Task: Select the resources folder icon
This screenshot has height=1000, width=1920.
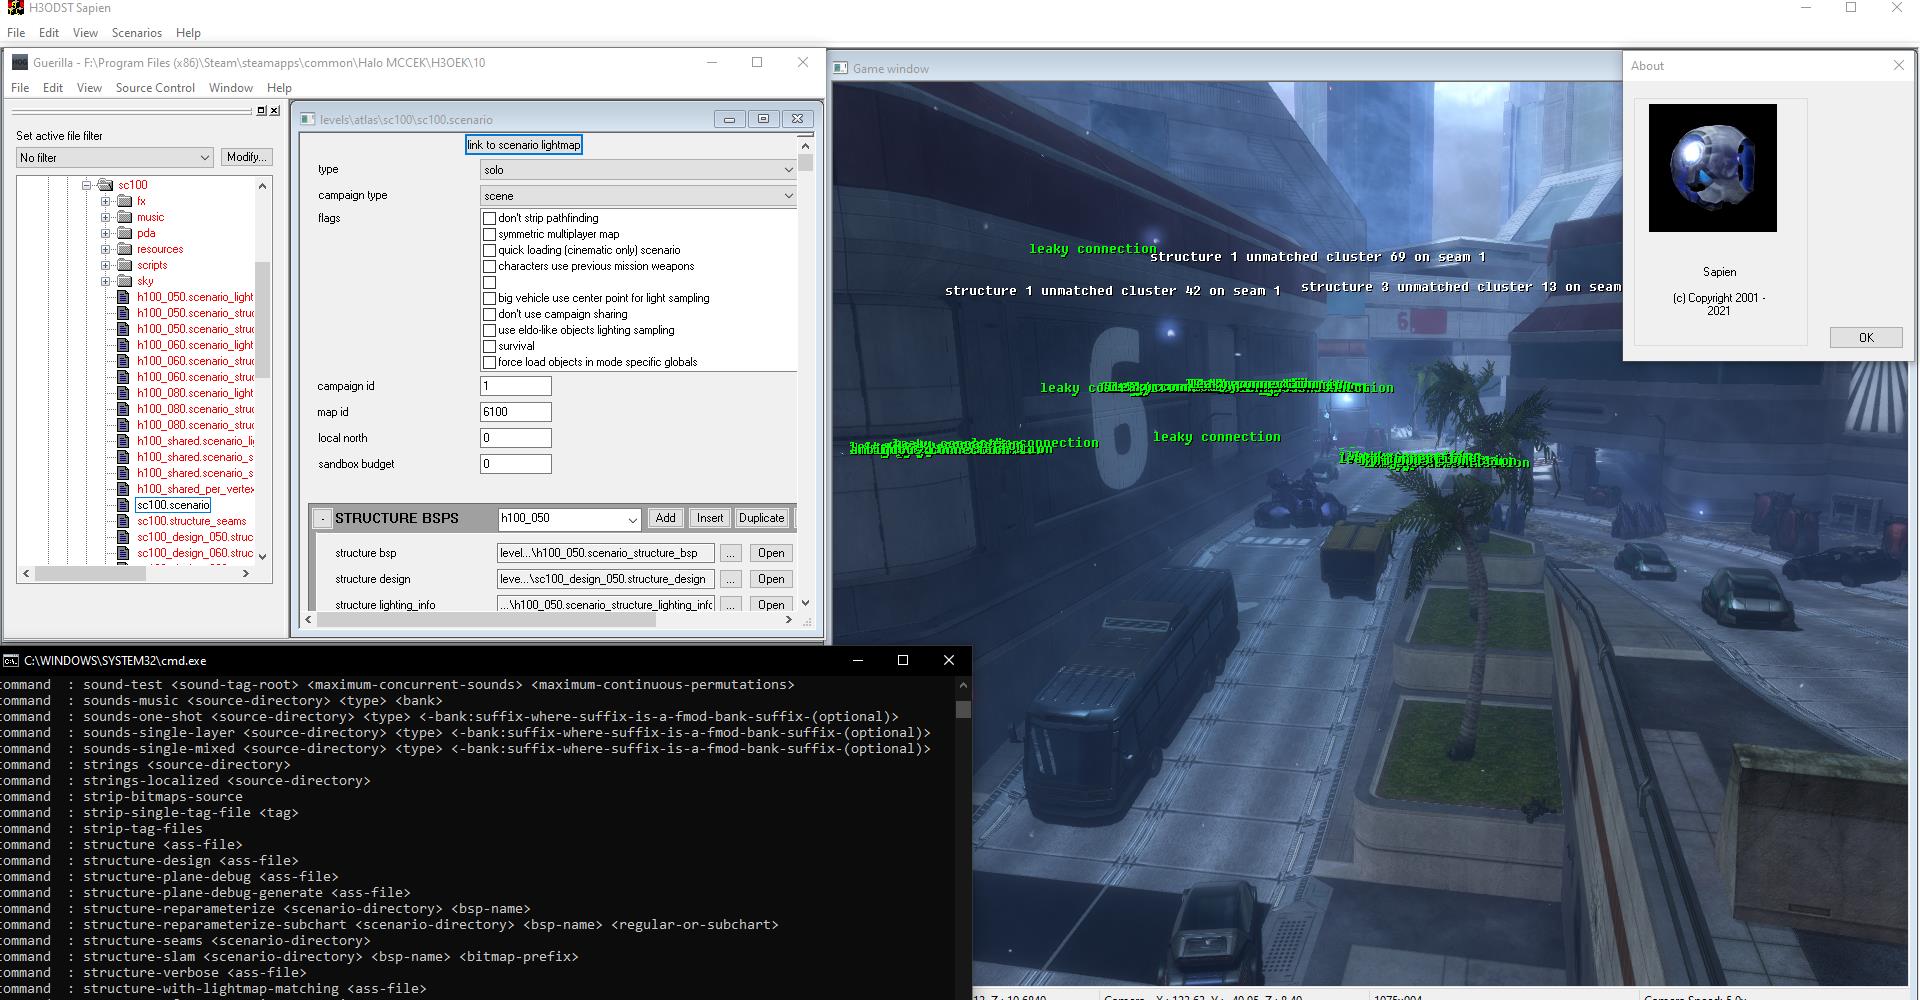Action: (x=125, y=249)
